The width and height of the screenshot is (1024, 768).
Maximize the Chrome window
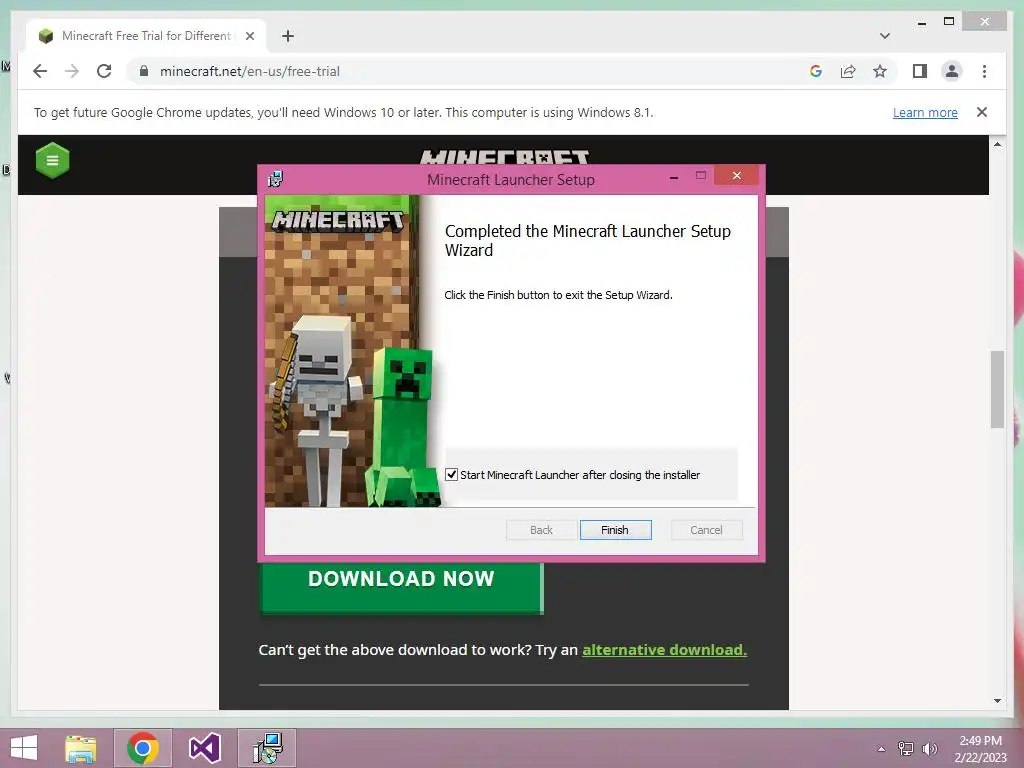point(949,22)
